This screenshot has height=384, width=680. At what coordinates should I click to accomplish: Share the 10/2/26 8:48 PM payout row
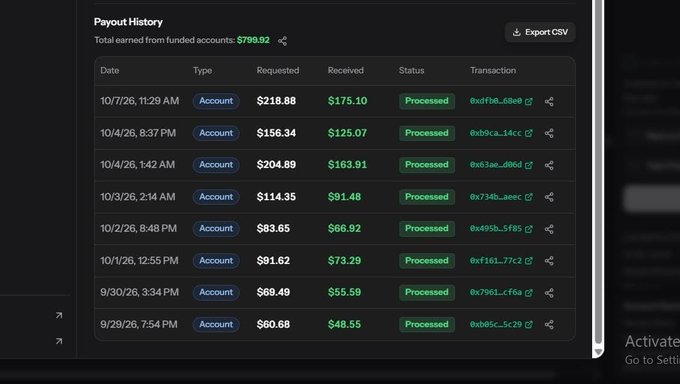[549, 229]
